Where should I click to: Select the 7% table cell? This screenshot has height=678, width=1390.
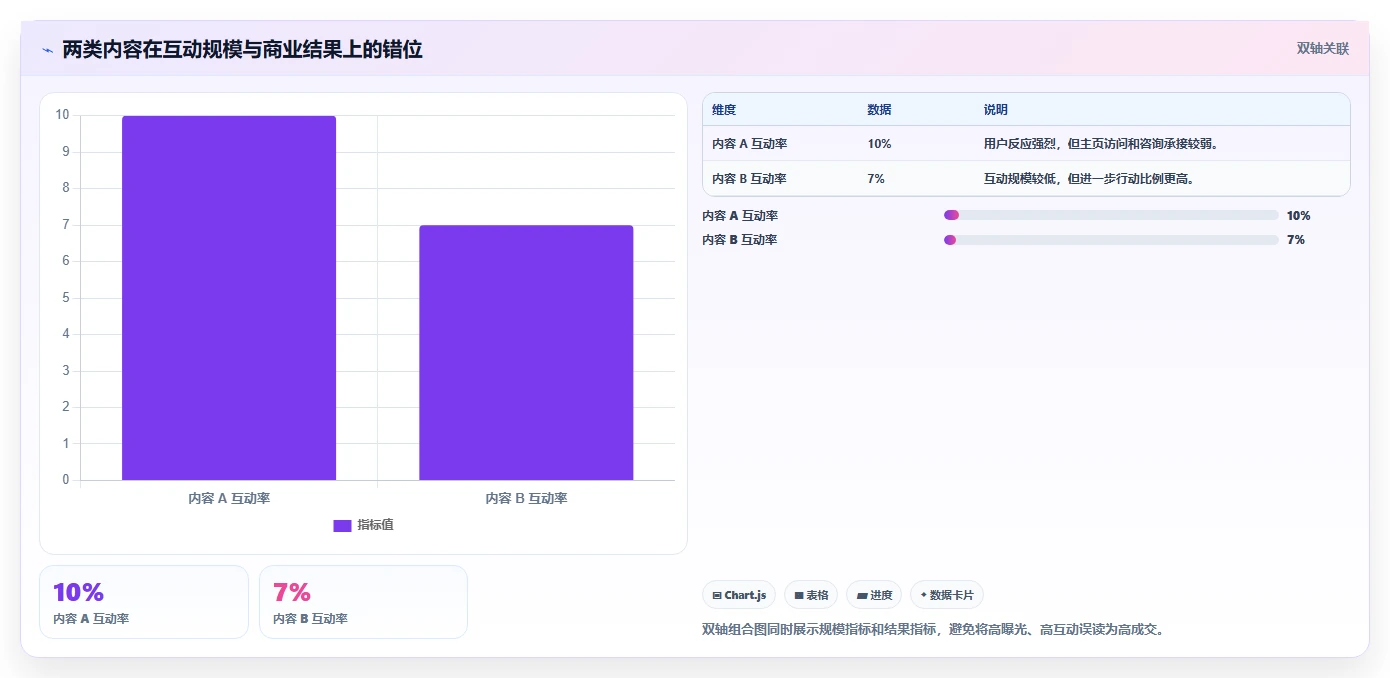click(876, 179)
